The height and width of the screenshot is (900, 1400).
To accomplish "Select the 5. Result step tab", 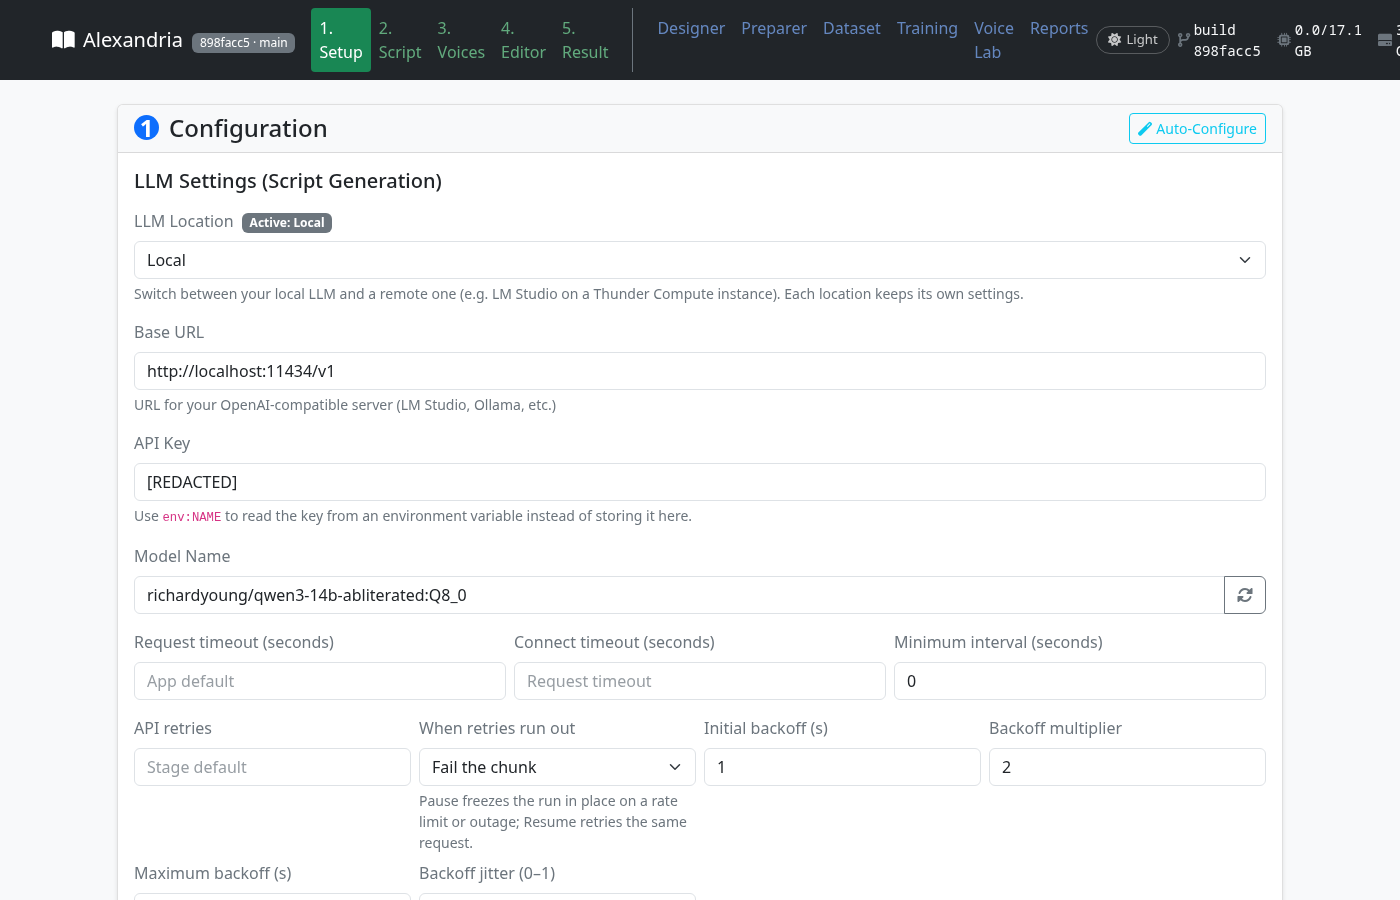I will [x=585, y=40].
